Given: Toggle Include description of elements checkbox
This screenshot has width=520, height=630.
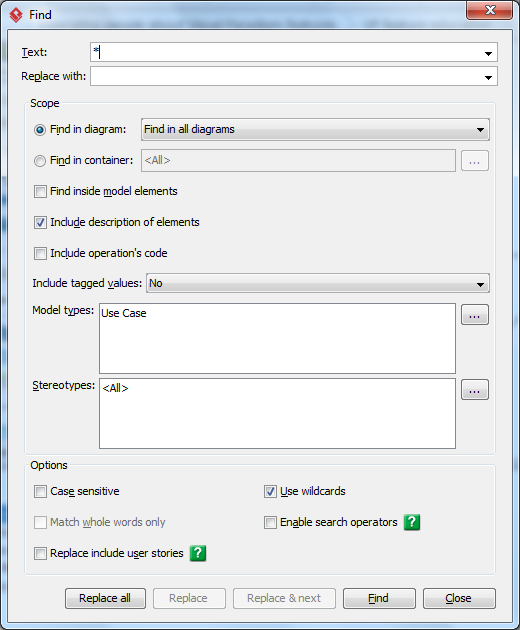Looking at the screenshot, I should (40, 222).
